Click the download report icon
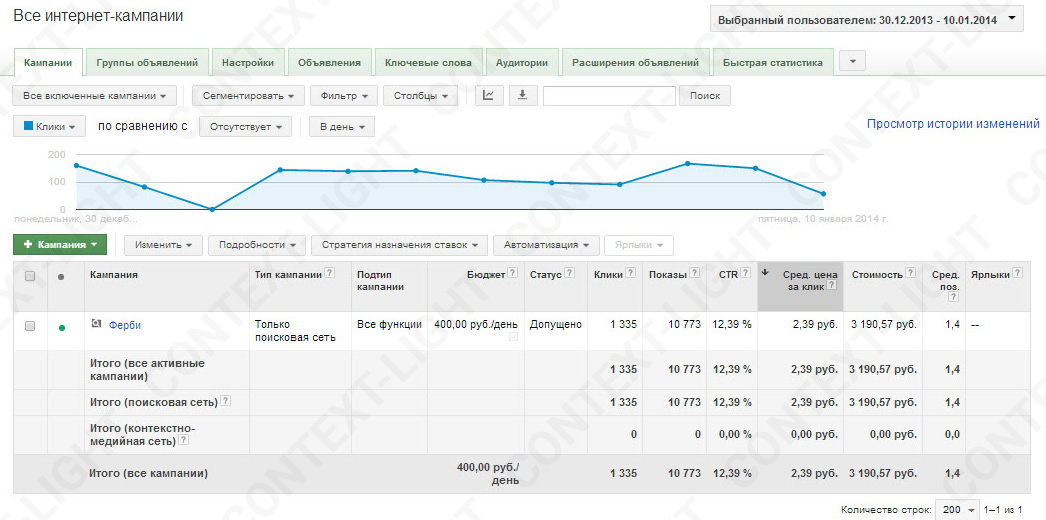Screen dimensions: 1046x520 point(523,96)
